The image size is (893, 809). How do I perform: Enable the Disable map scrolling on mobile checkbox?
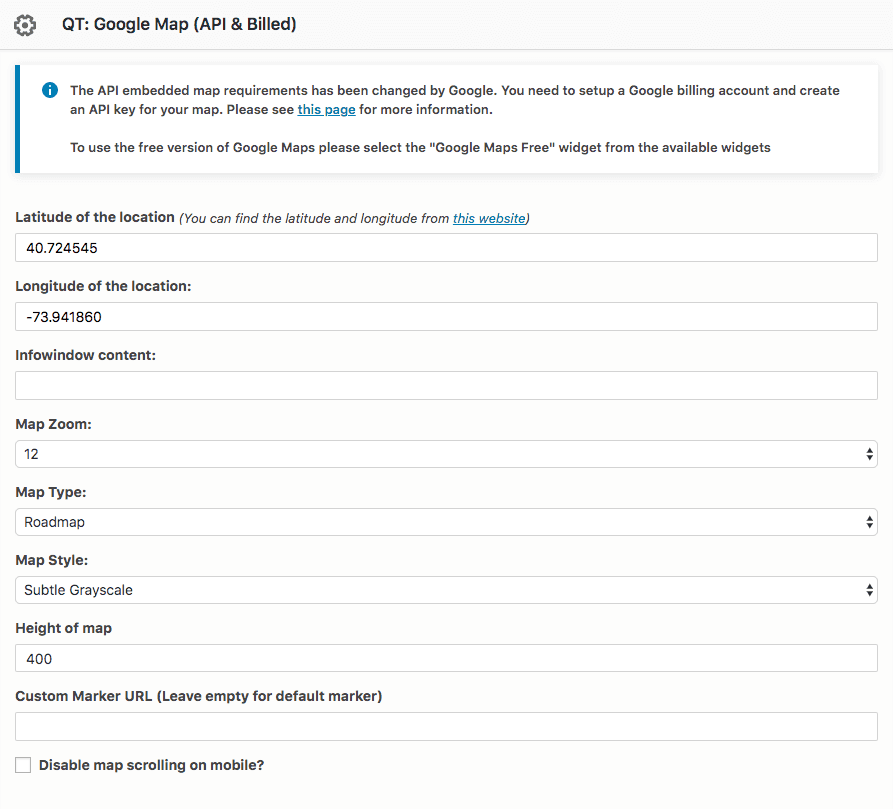click(x=23, y=765)
